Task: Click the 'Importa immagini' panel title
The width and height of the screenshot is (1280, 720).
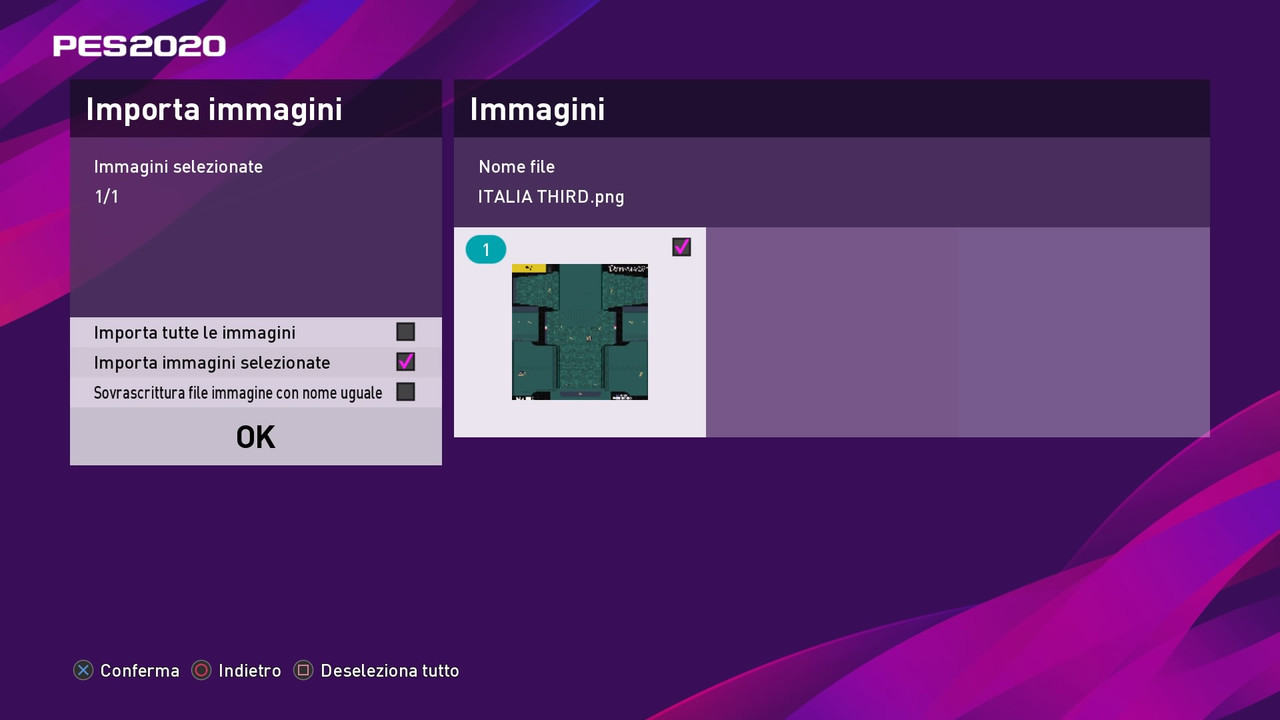Action: [x=214, y=109]
